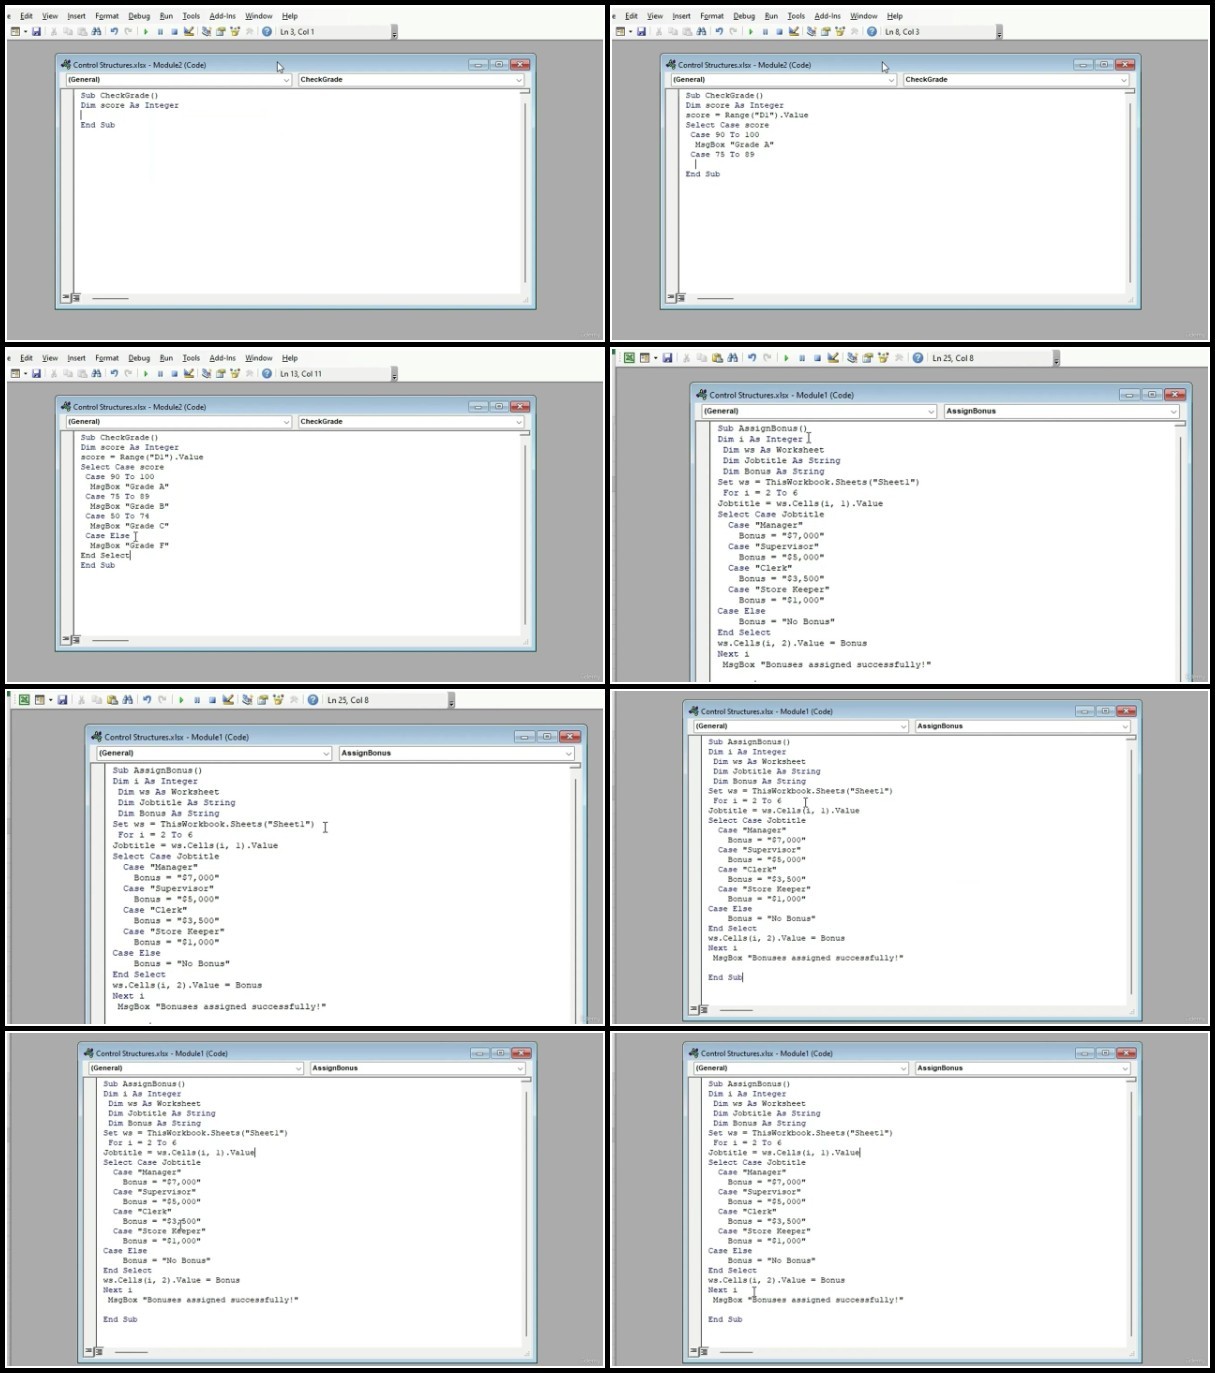Open Tools menu in Ln 8, Col 3 screenshot

tap(796, 16)
